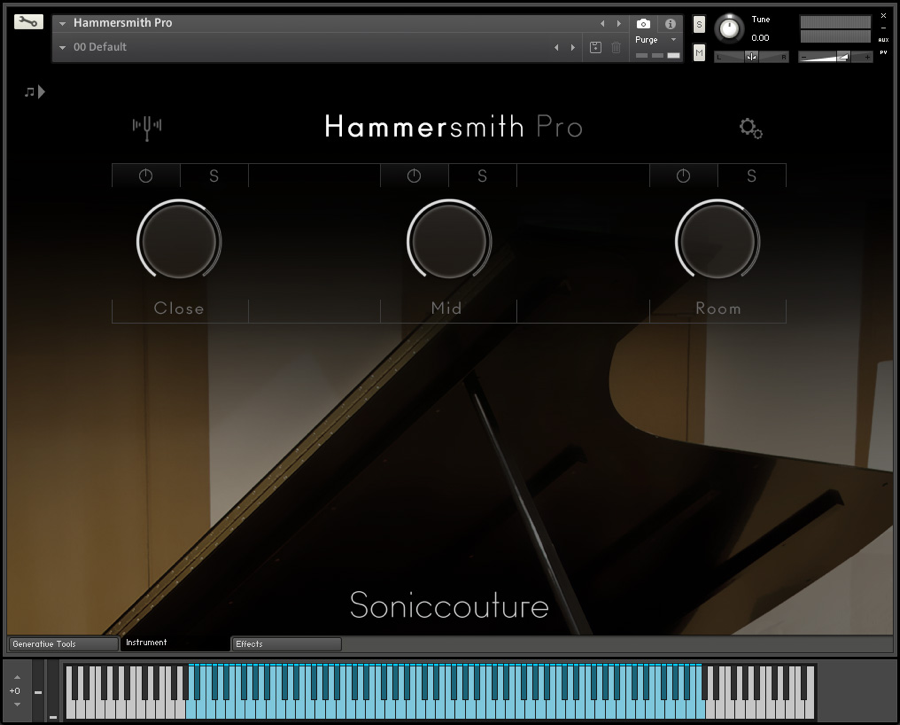900x725 pixels.
Task: Click the Mid mic volume knob
Action: 449,241
